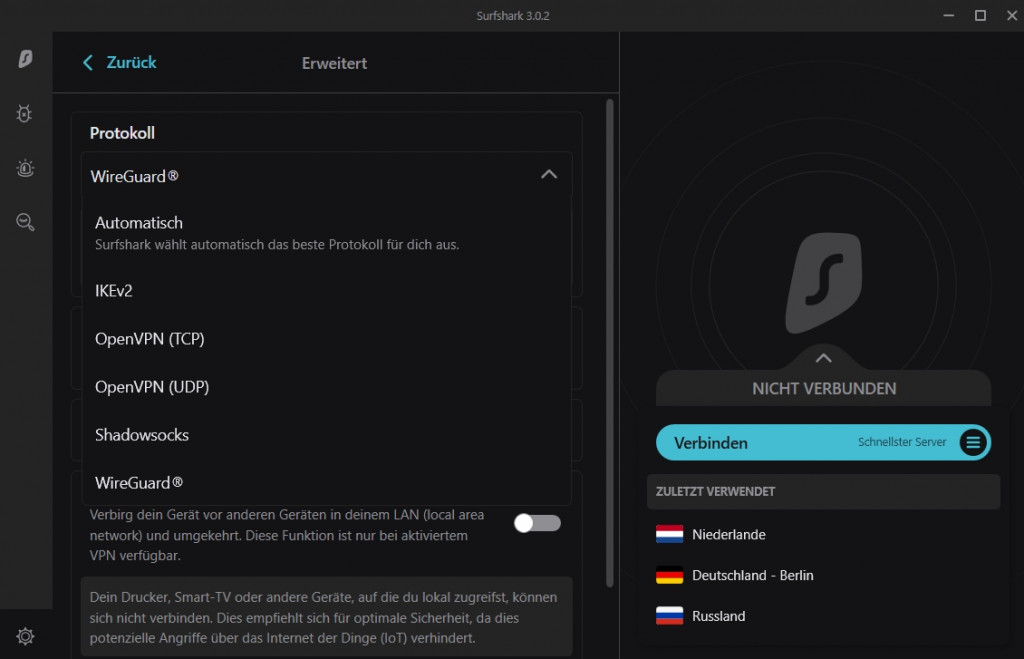
Task: Connect to Russland recent server
Action: click(823, 616)
